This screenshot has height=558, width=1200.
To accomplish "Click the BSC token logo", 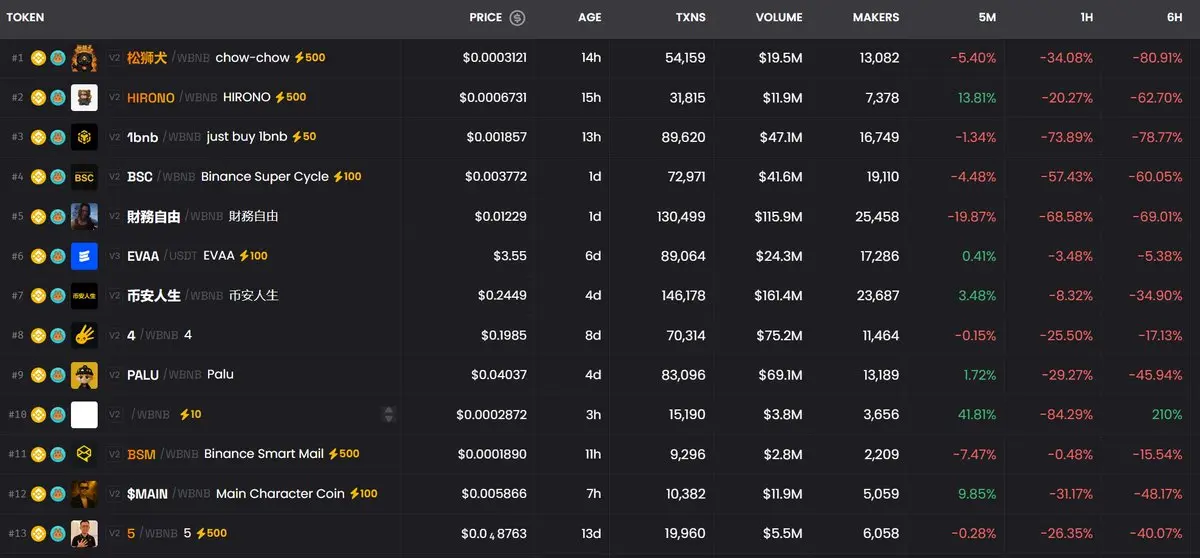I will (x=84, y=177).
